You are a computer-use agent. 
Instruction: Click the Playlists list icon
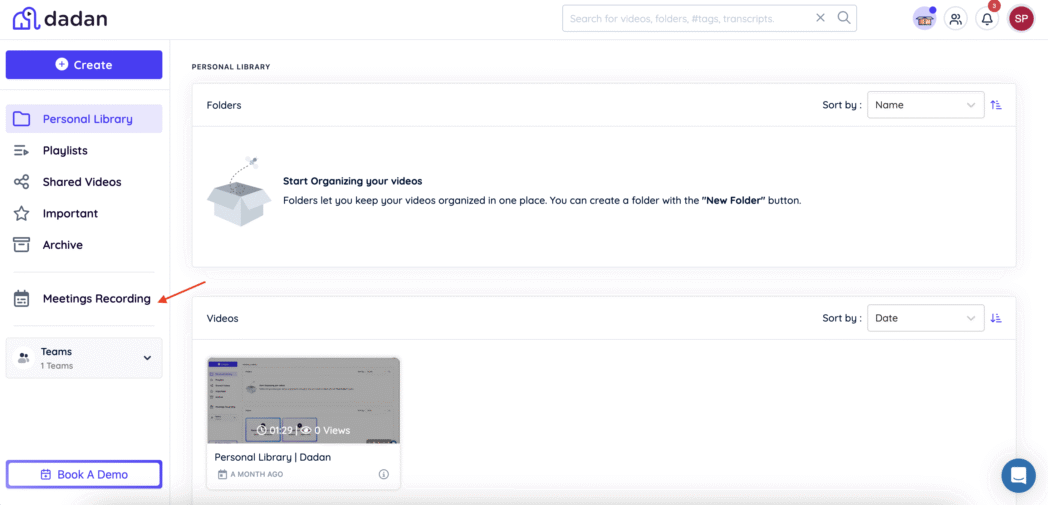pyautogui.click(x=22, y=150)
